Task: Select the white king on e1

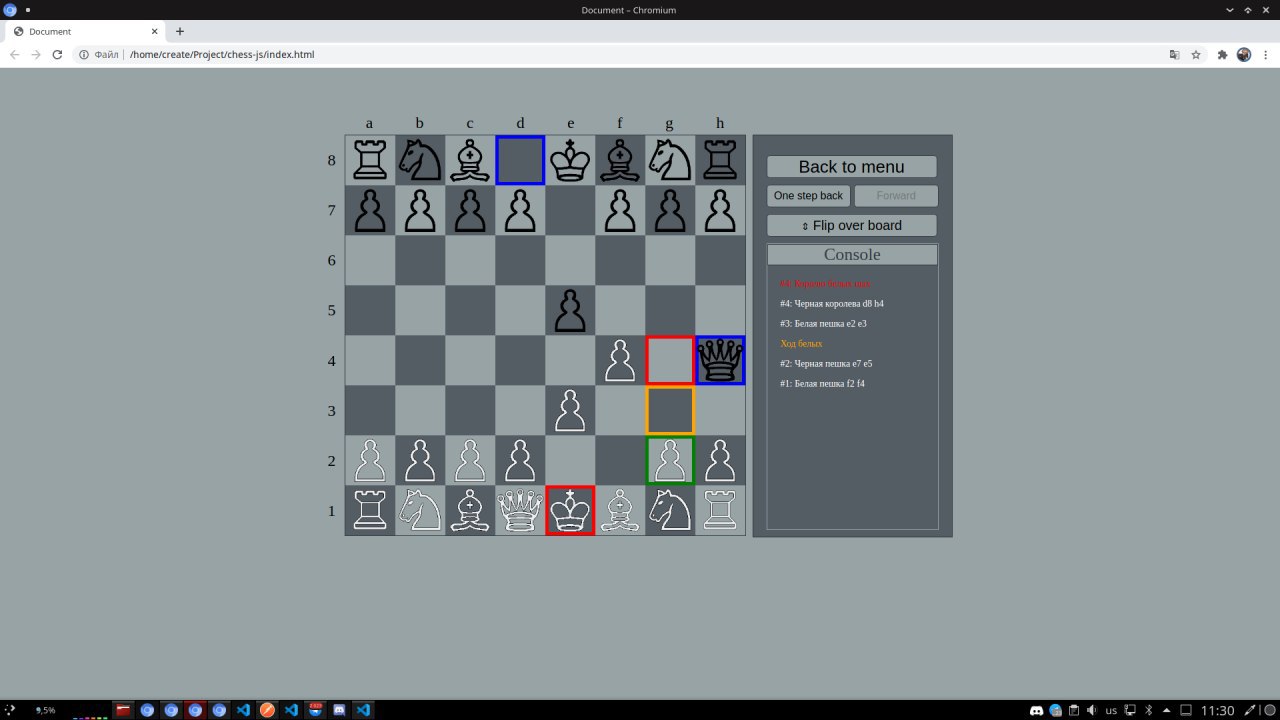Action: pyautogui.click(x=570, y=510)
